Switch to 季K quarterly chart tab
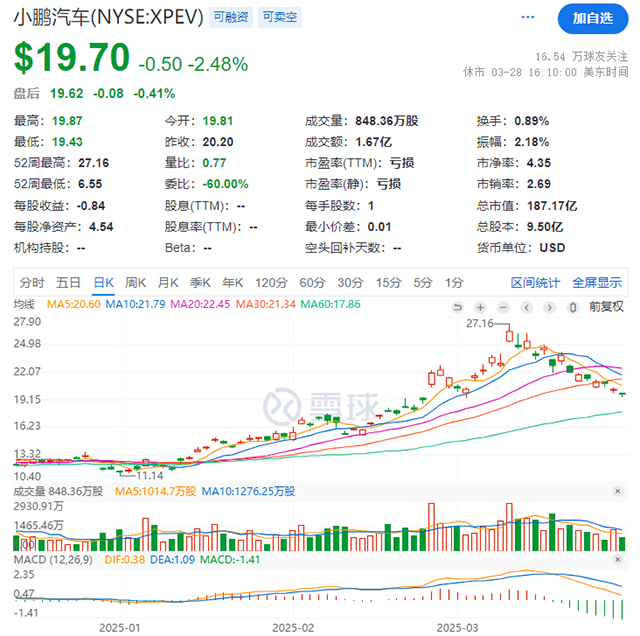 point(200,282)
